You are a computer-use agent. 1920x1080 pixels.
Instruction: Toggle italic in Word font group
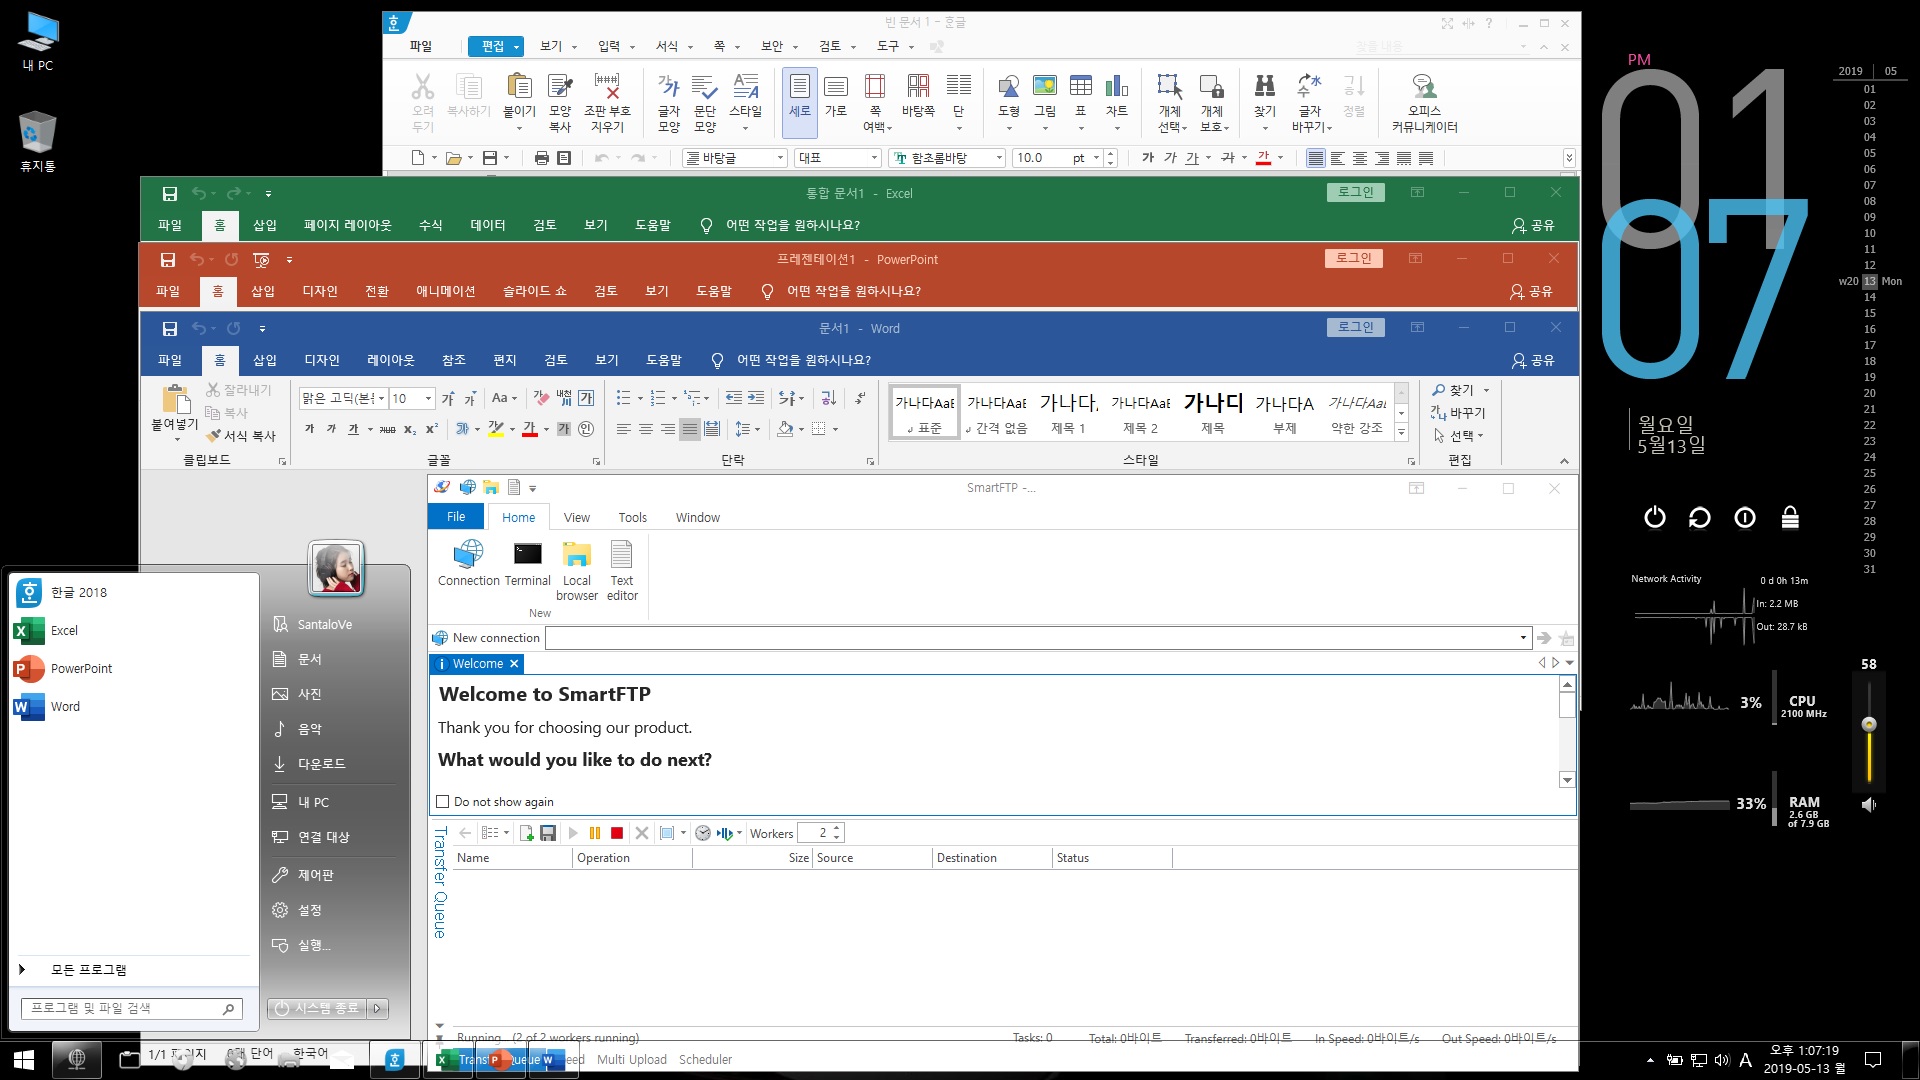[332, 429]
